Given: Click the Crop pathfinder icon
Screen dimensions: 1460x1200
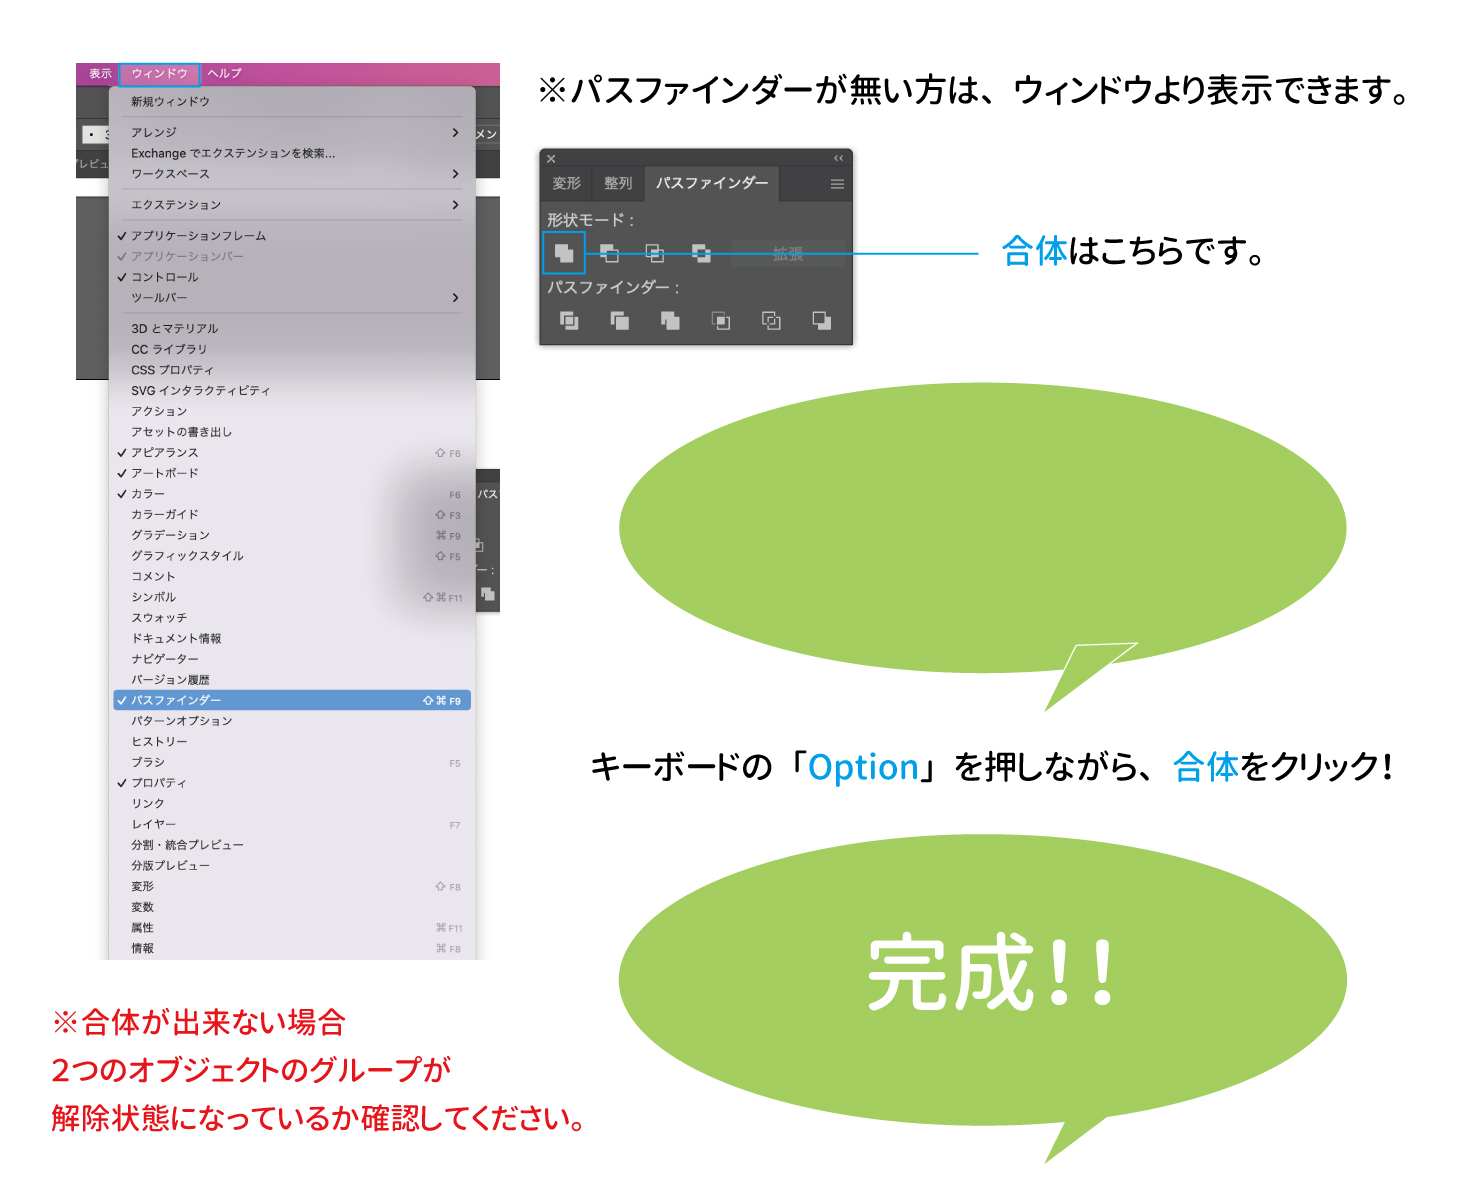Looking at the screenshot, I should [720, 320].
